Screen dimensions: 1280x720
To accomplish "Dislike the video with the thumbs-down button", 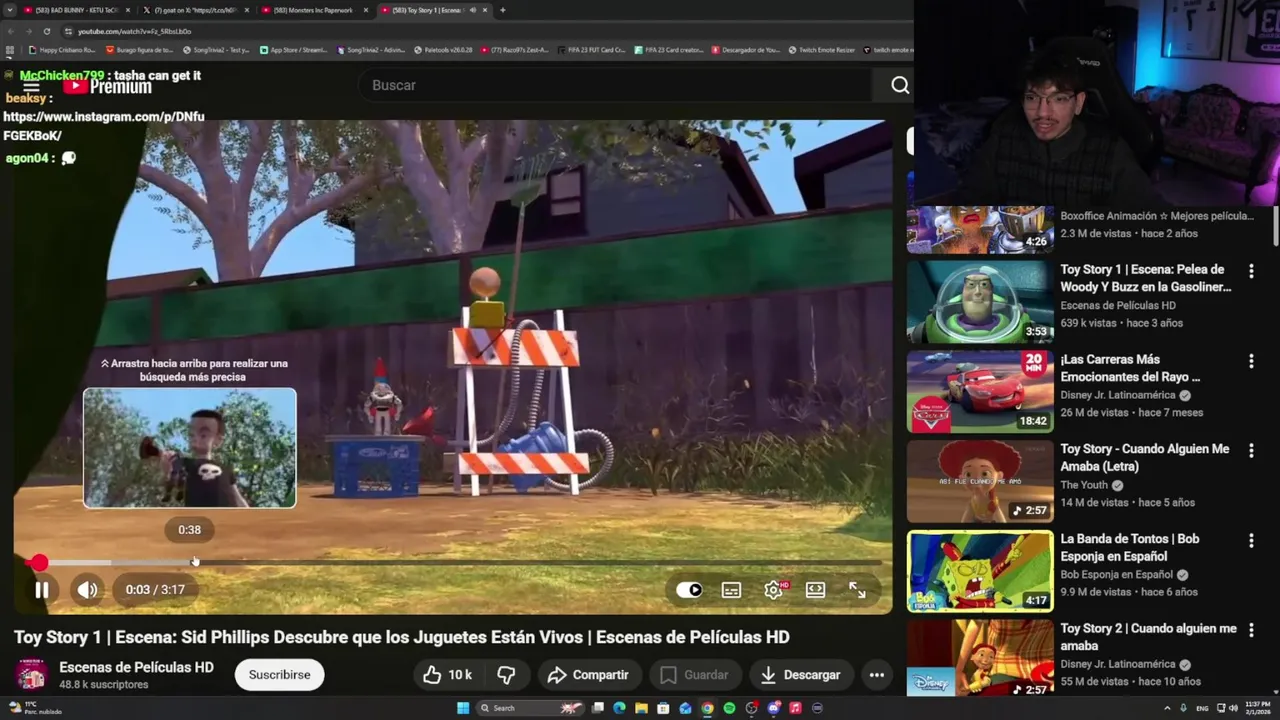I will 507,675.
